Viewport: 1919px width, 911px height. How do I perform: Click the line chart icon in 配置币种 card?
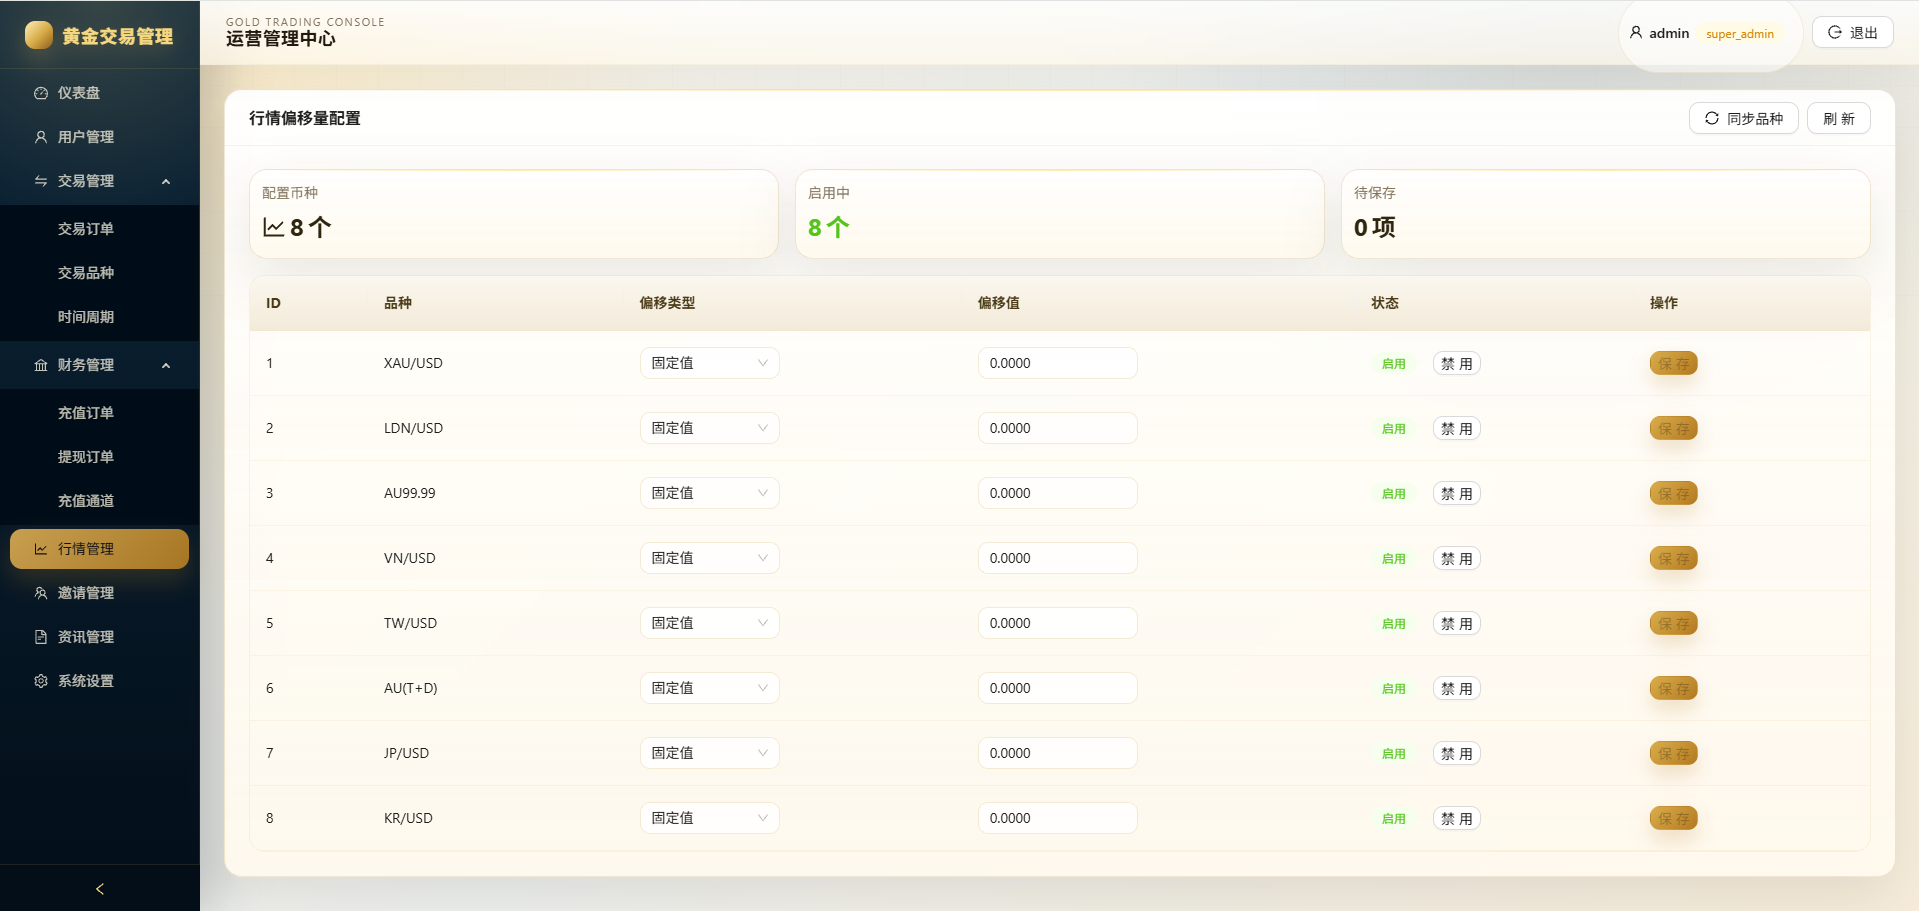(x=273, y=227)
